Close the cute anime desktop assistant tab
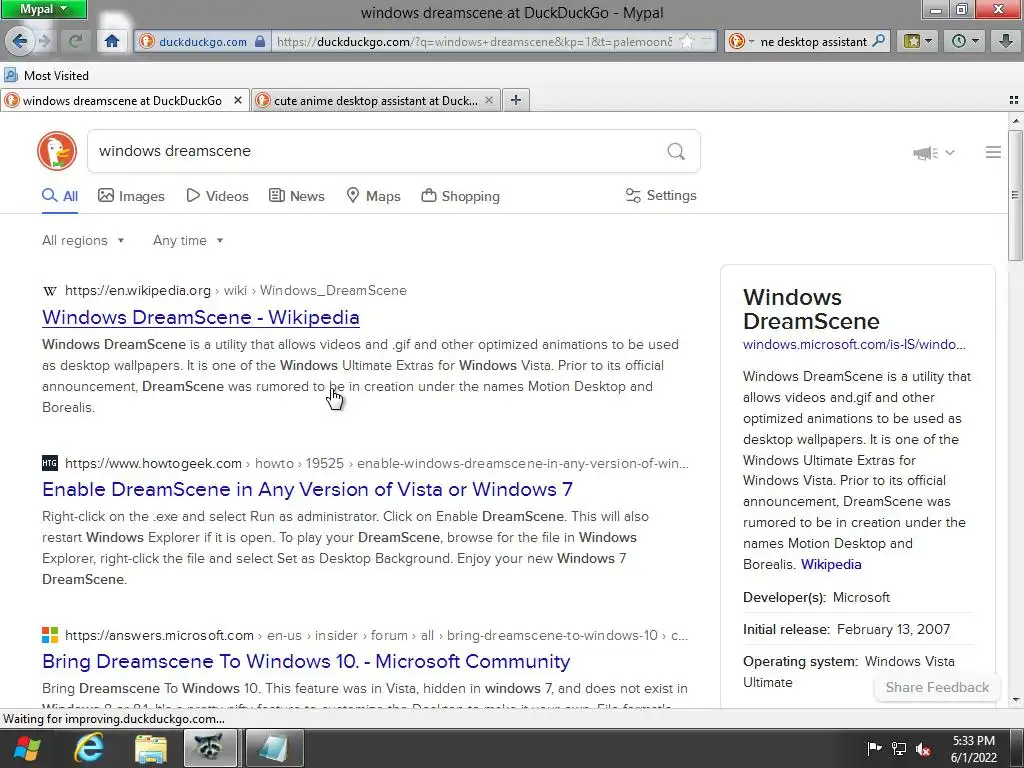The image size is (1024, 768). [488, 100]
